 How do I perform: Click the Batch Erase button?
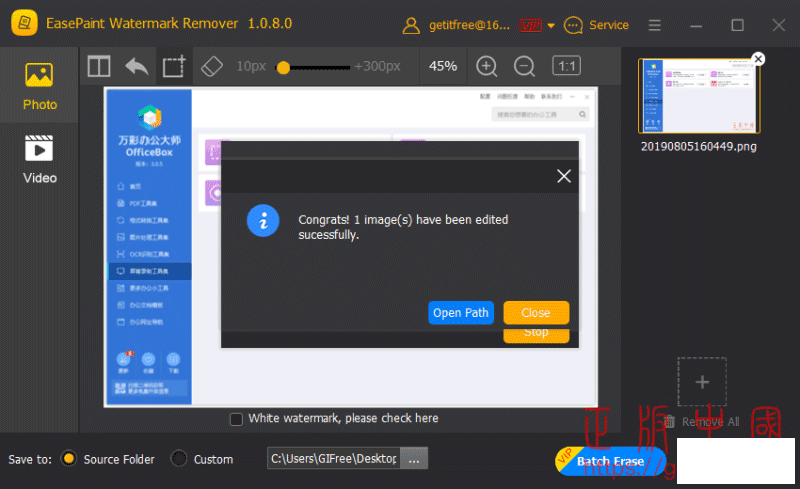610,461
